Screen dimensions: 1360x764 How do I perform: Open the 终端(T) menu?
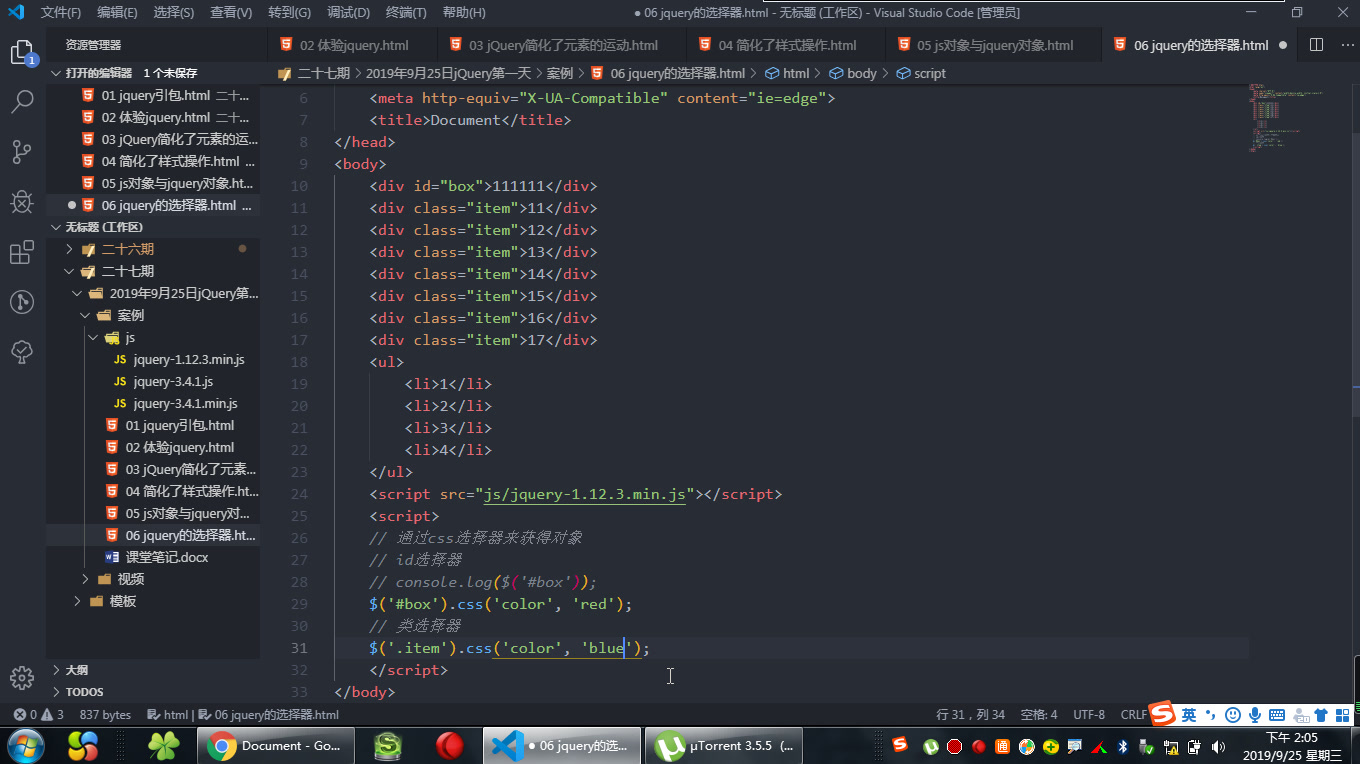[406, 13]
